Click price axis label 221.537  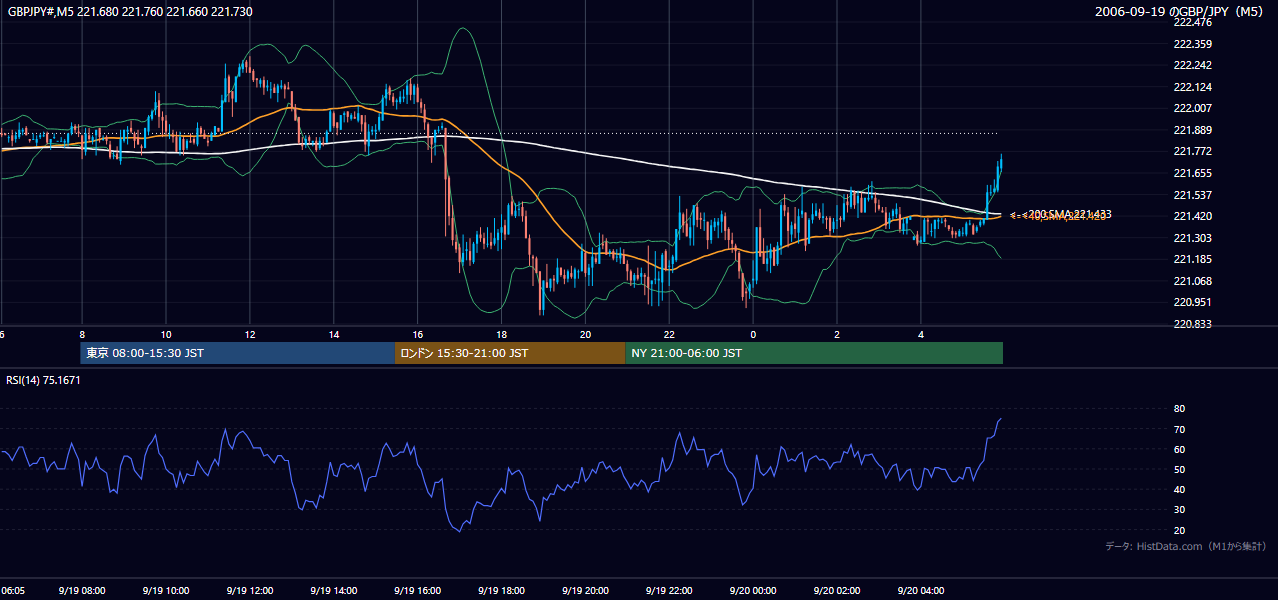click(1192, 195)
